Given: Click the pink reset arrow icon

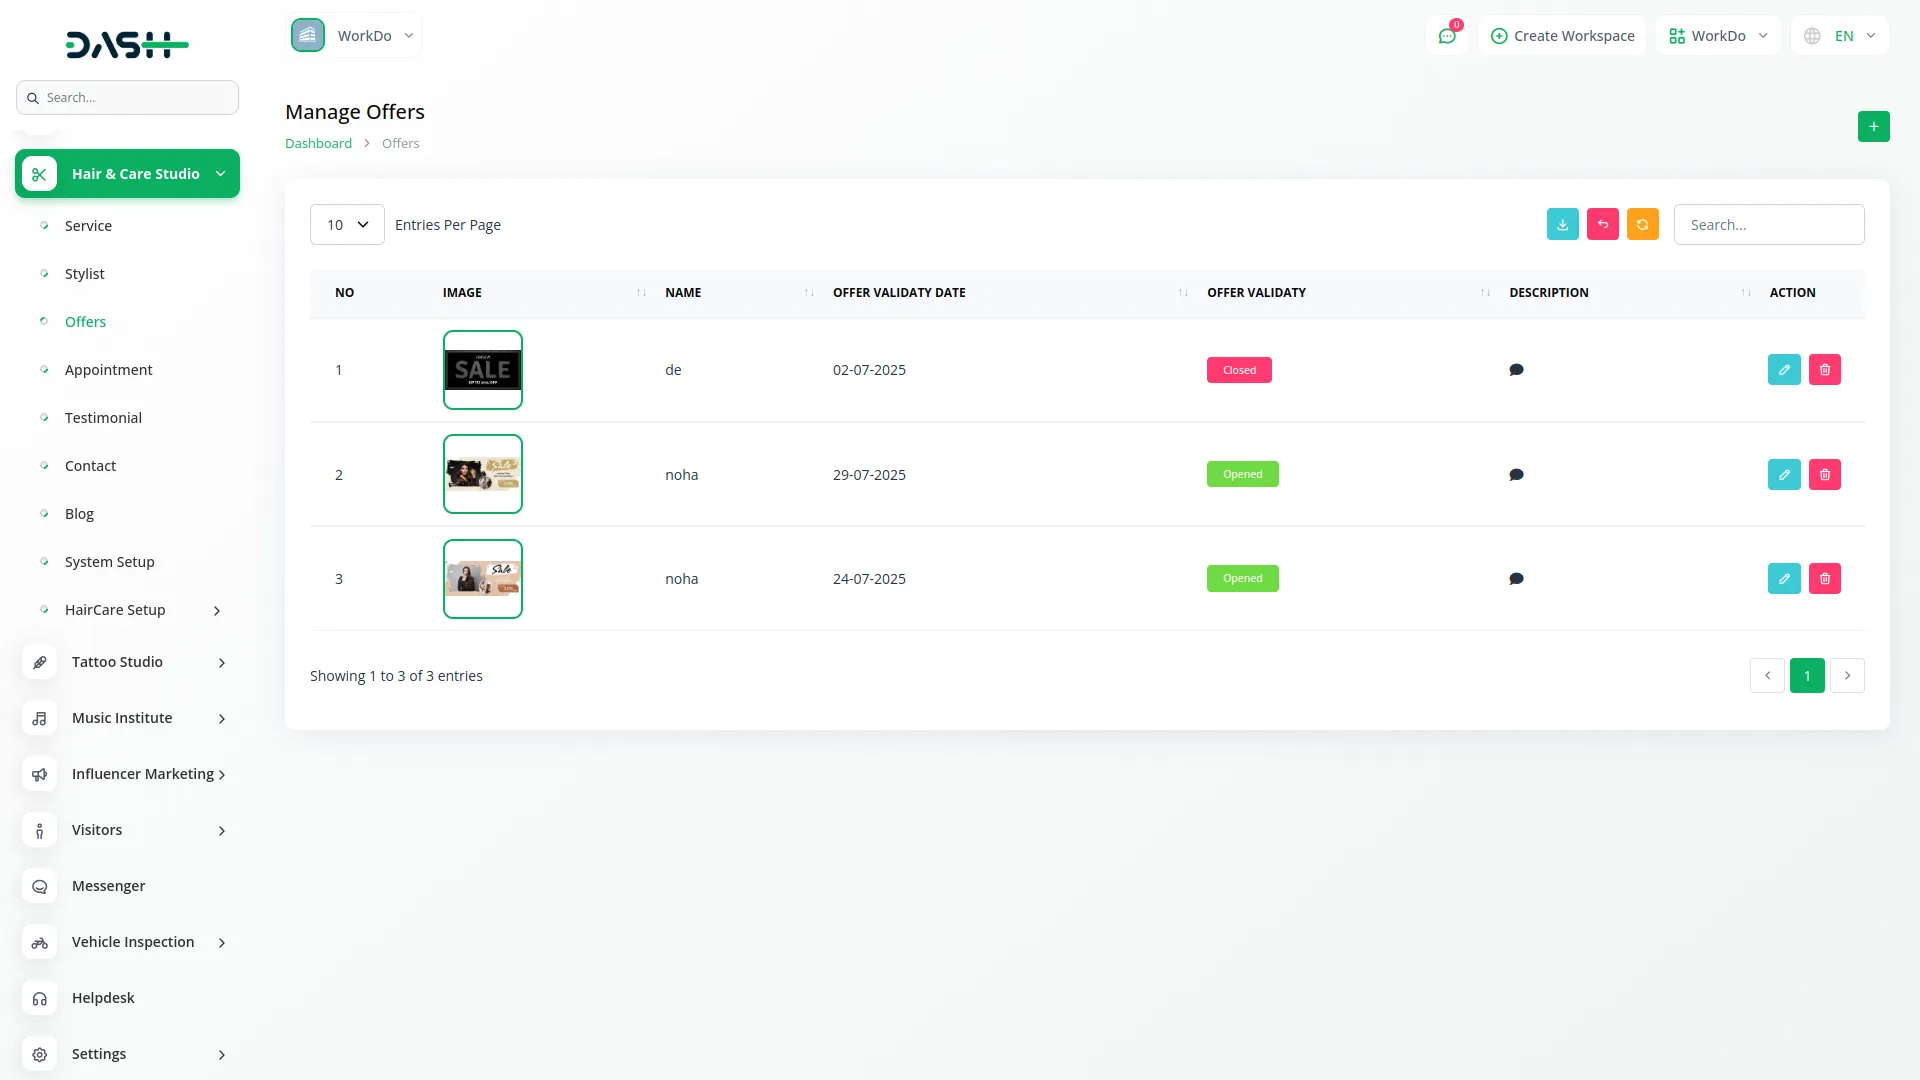Looking at the screenshot, I should 1602,225.
